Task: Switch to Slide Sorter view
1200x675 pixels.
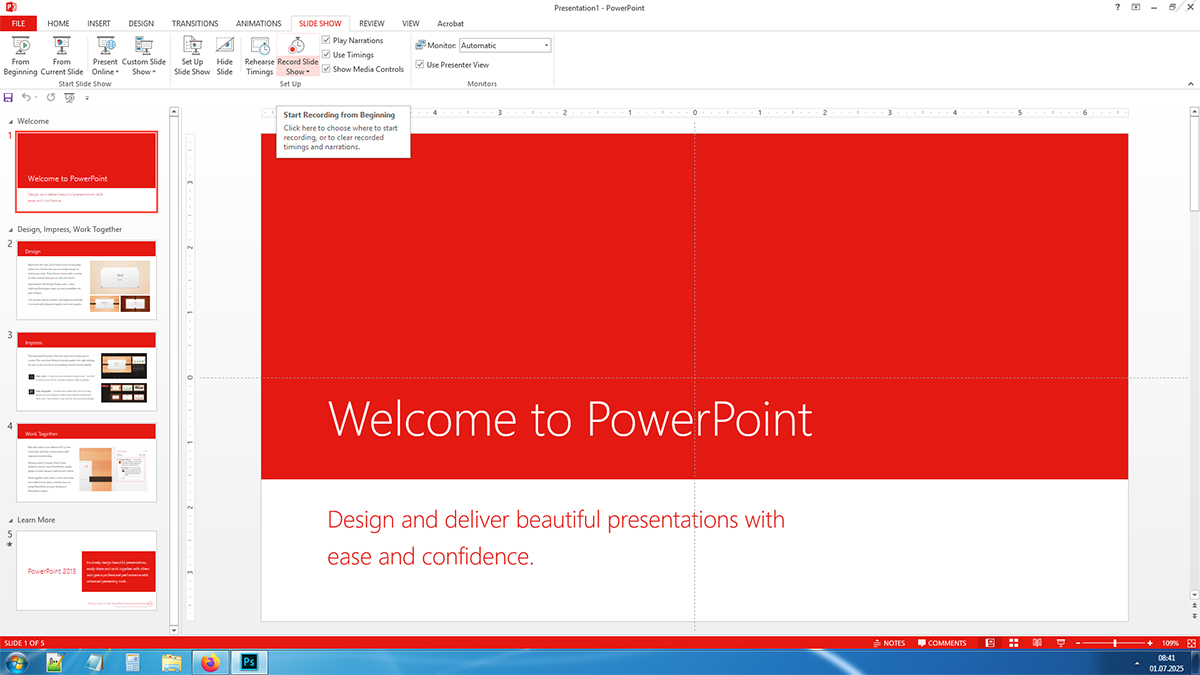Action: point(1013,643)
